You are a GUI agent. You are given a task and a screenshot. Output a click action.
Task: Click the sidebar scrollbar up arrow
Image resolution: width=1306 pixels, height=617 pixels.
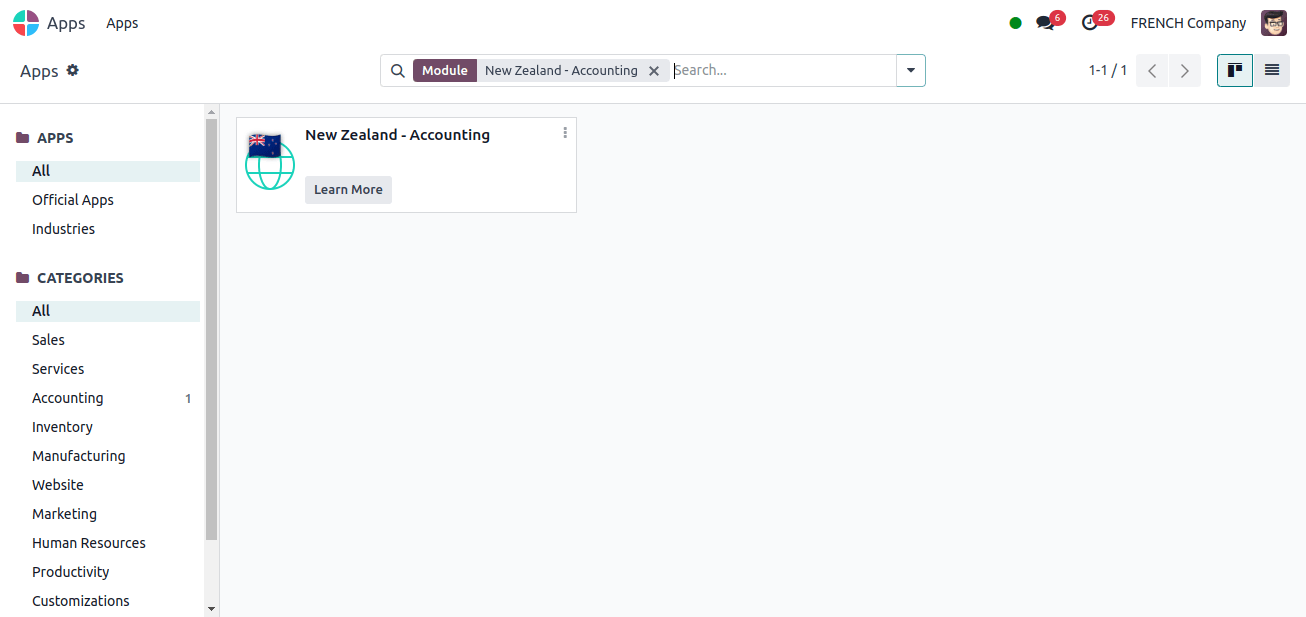(x=211, y=111)
